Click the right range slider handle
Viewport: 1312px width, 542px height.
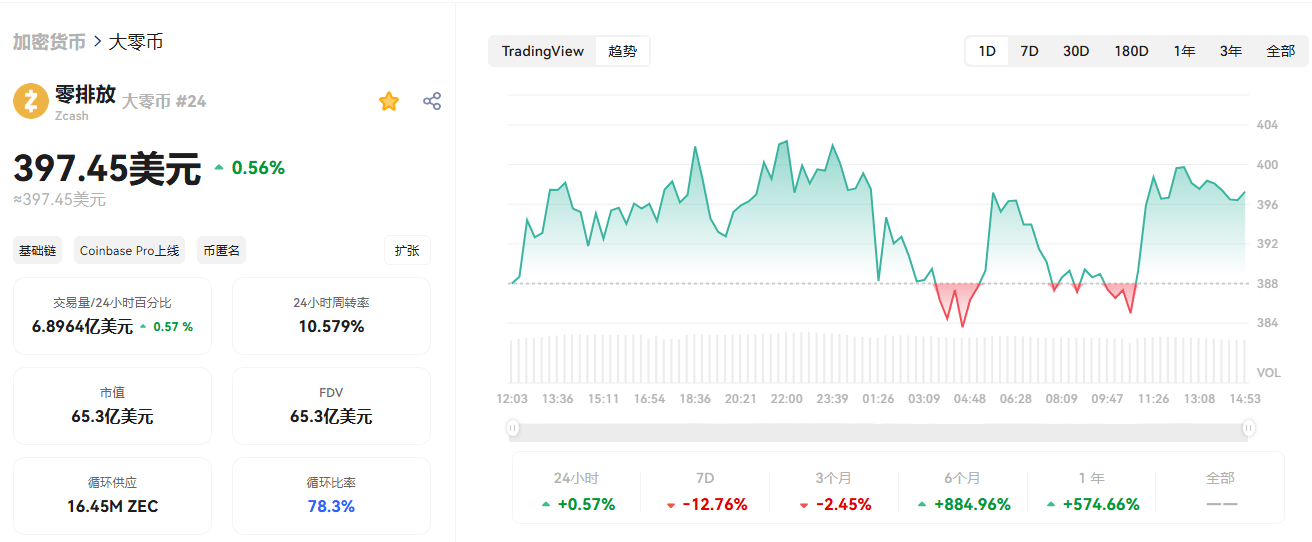[1249, 428]
